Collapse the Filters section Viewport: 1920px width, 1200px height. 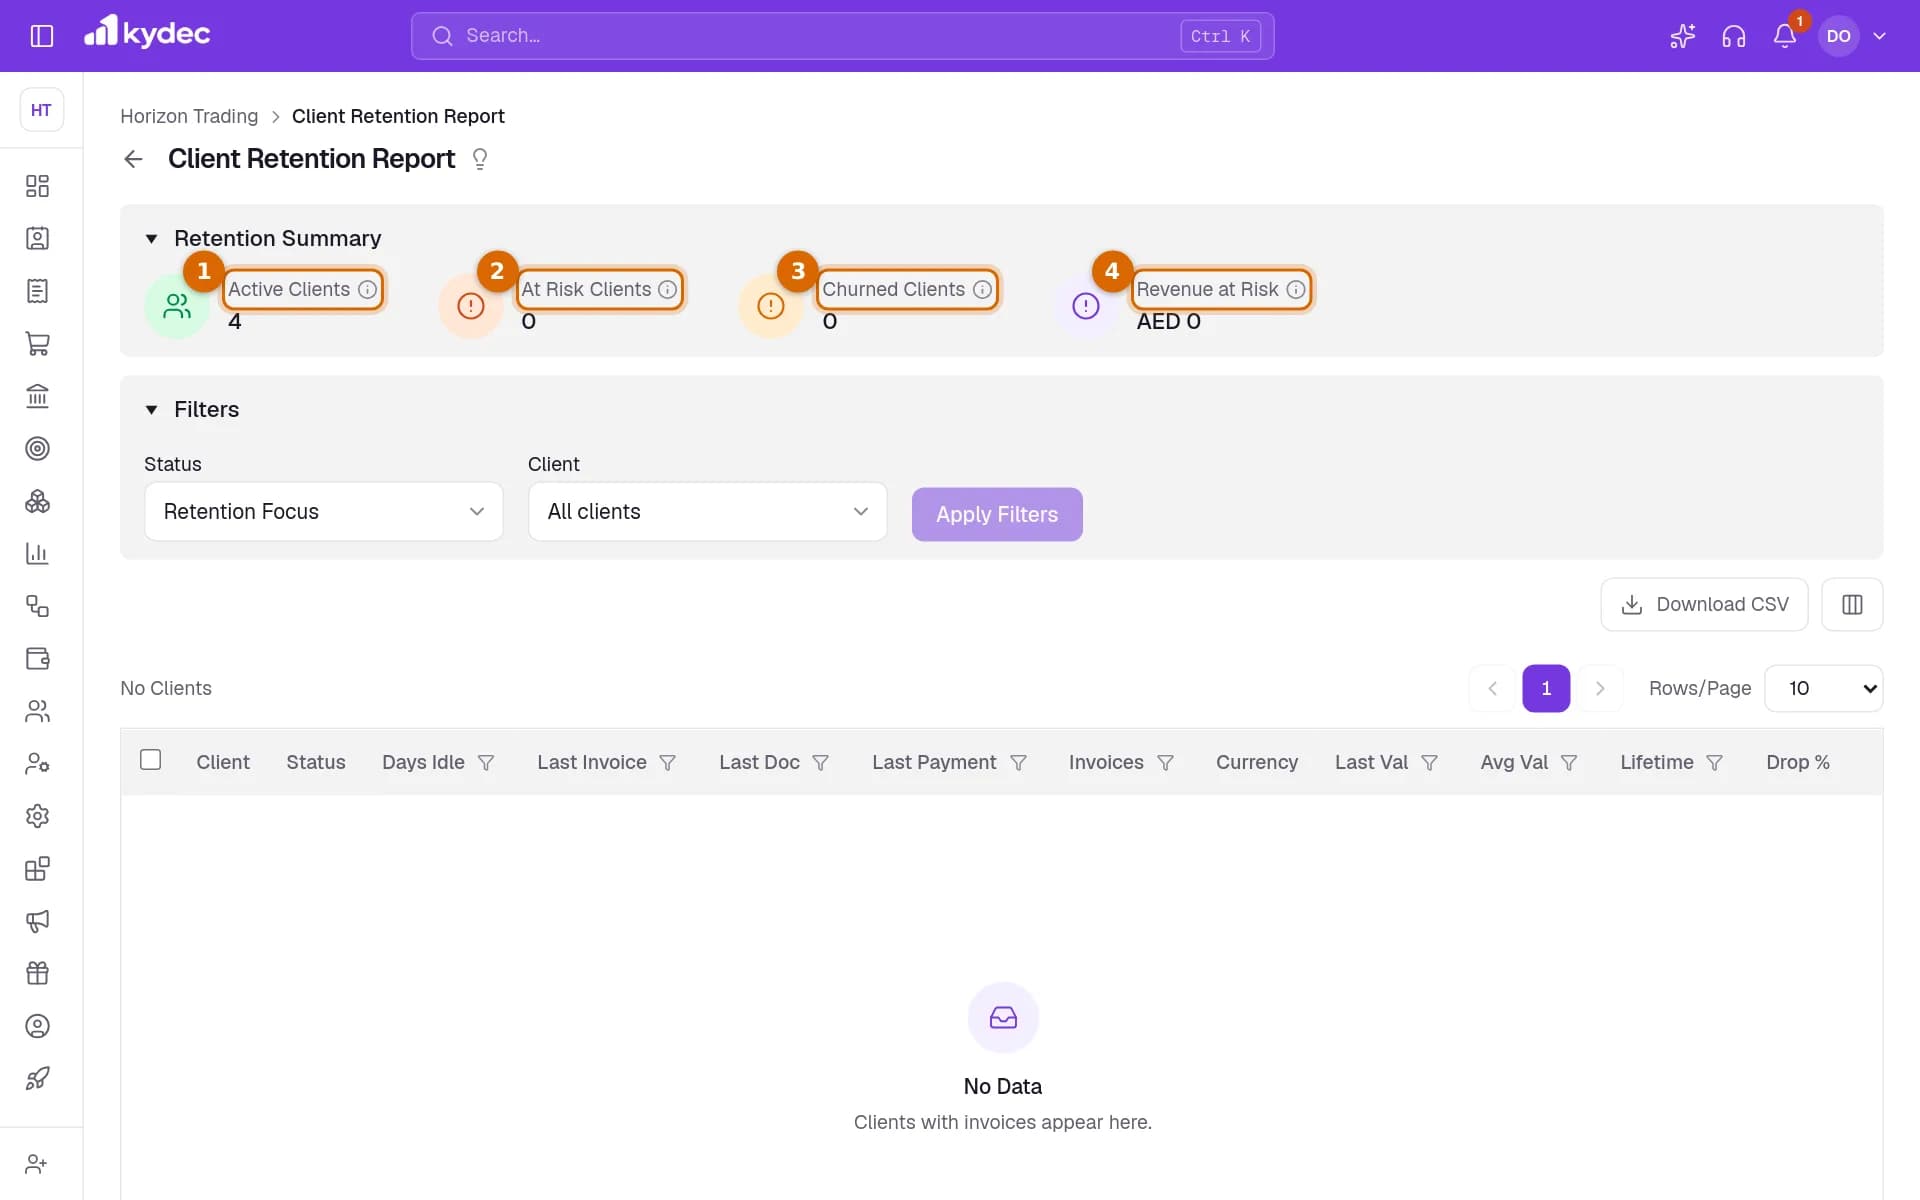pos(152,409)
